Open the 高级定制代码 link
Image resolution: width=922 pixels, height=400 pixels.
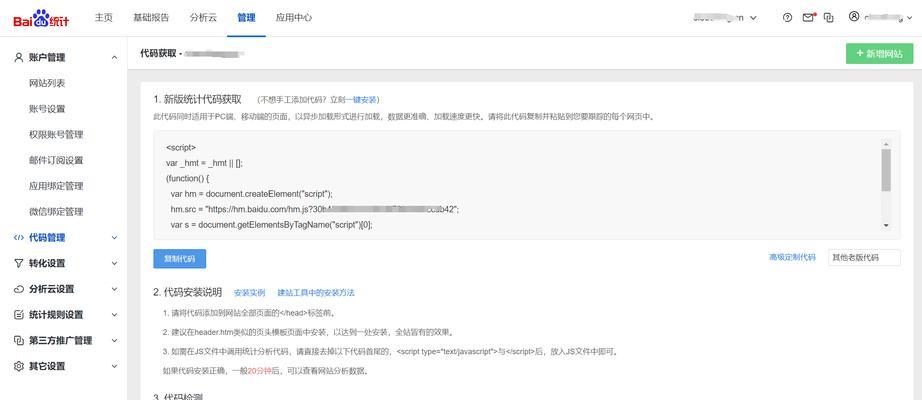pos(792,258)
